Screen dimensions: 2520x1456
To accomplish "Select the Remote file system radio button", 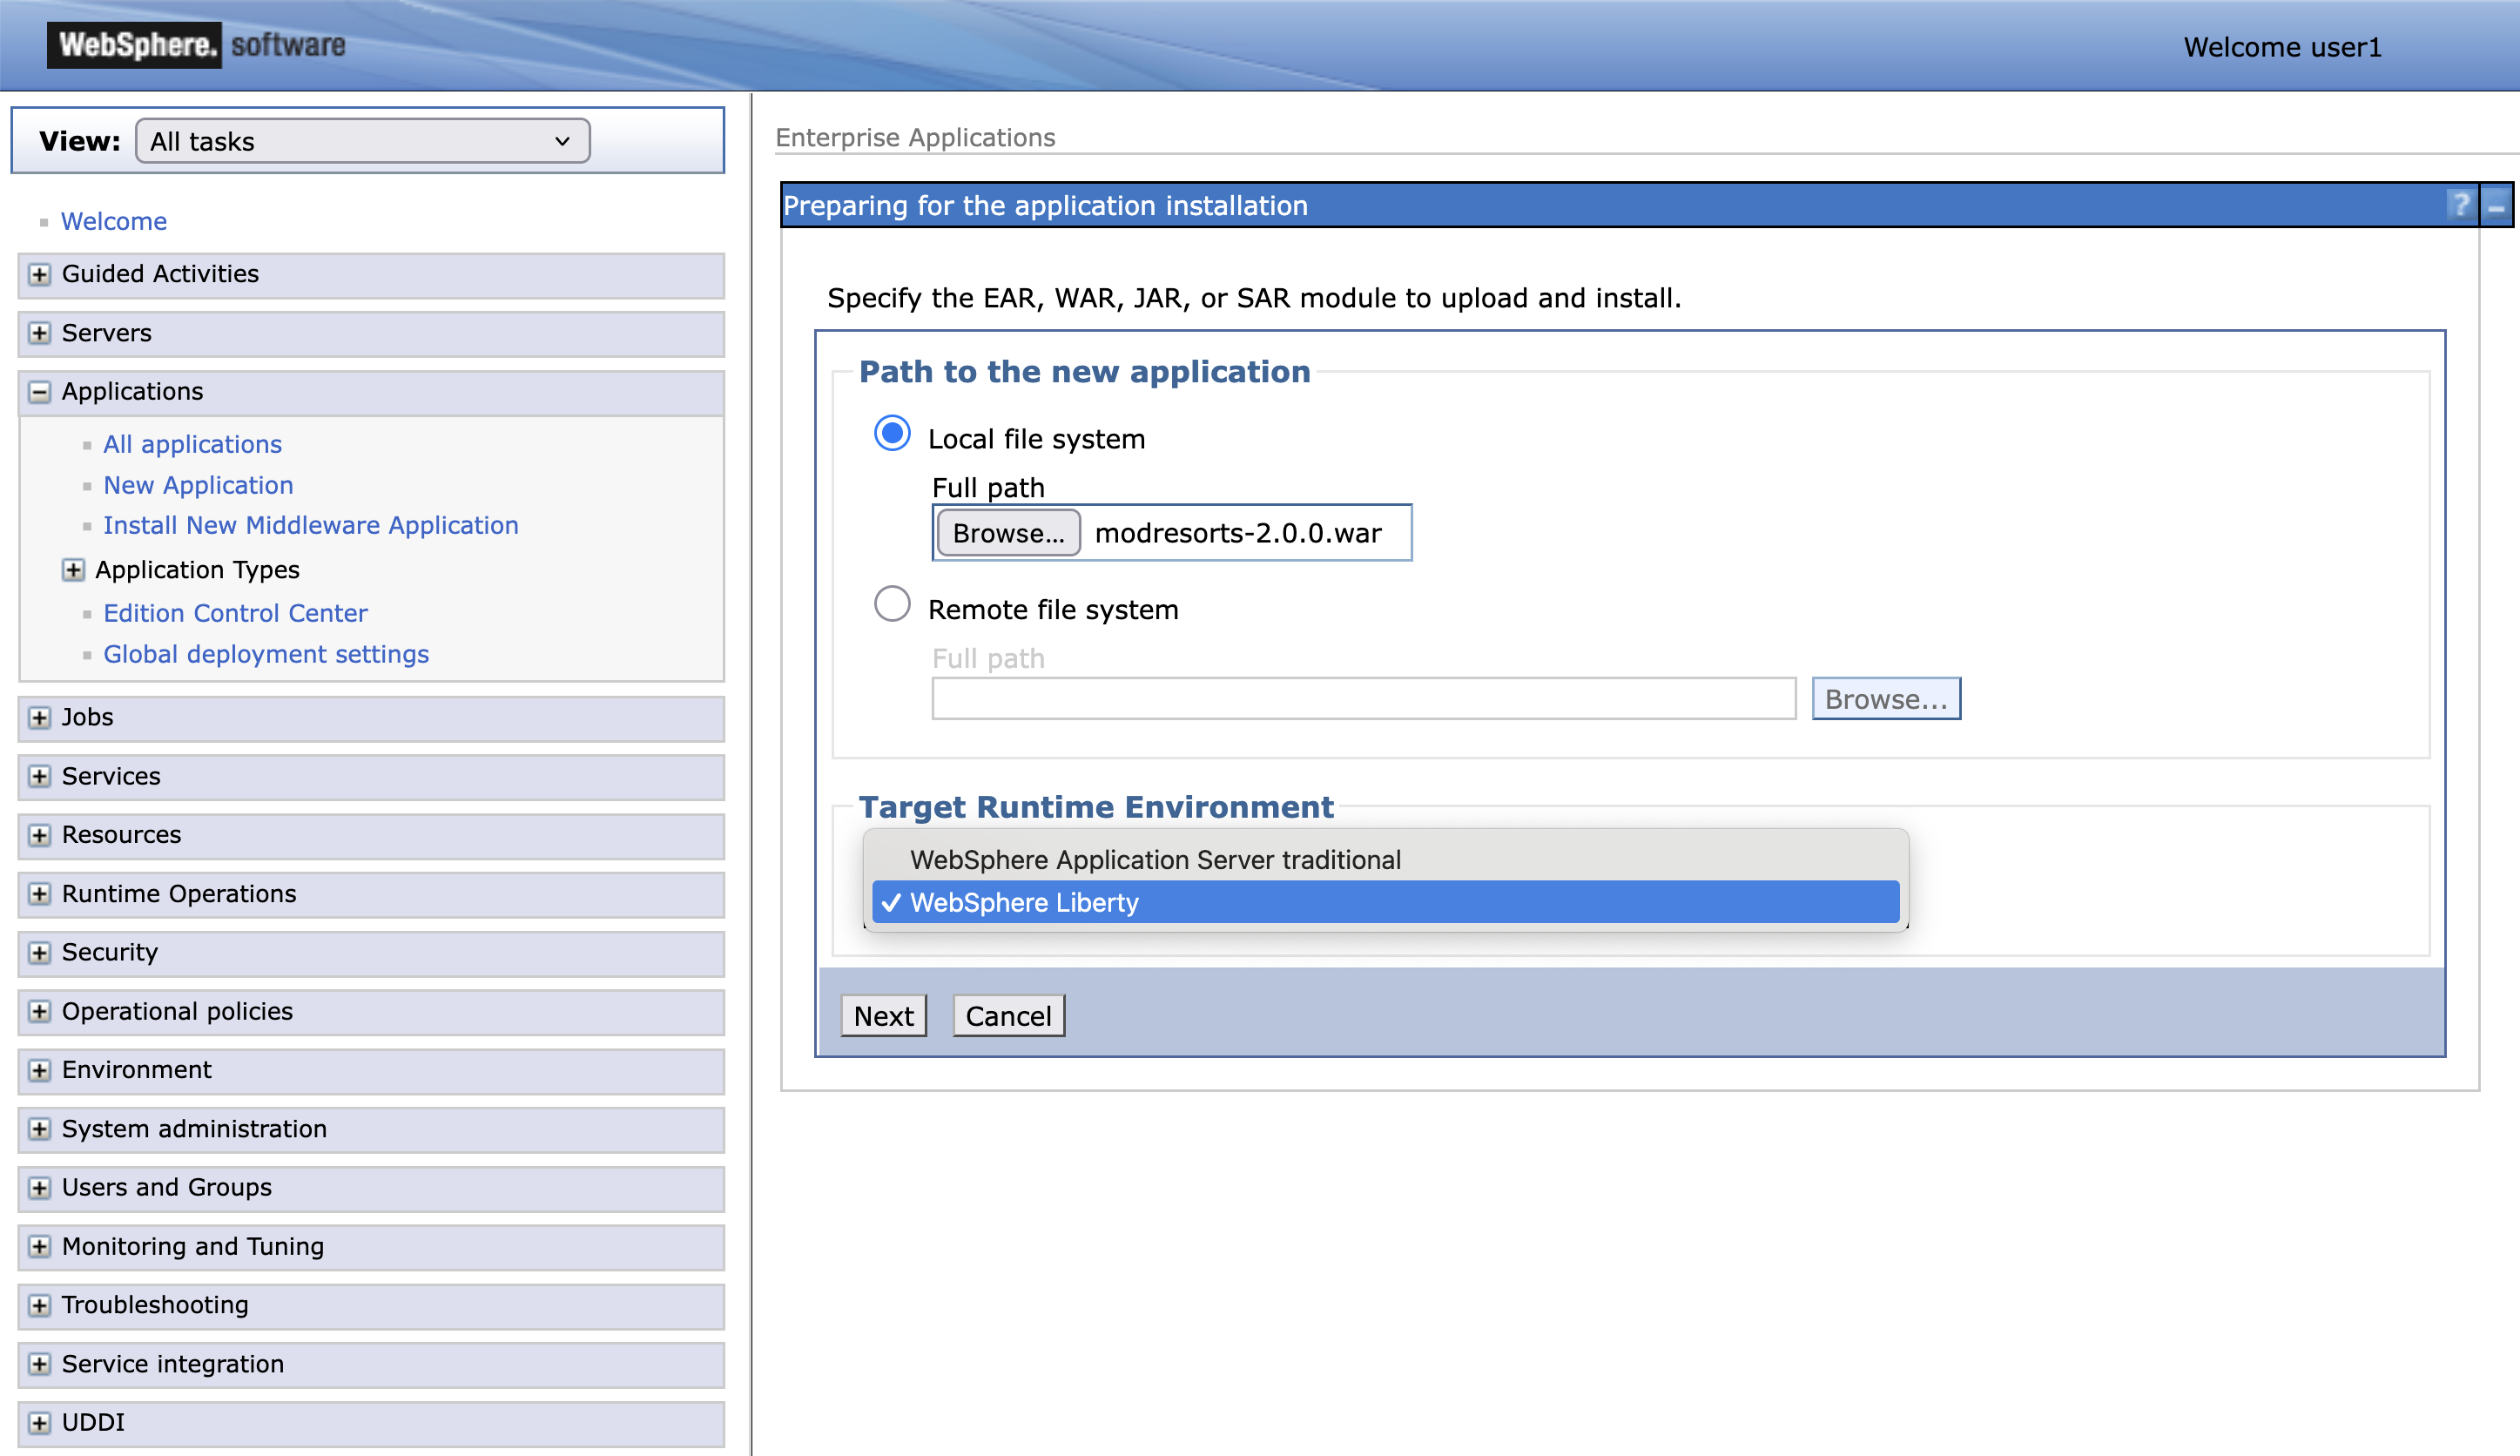I will [891, 604].
